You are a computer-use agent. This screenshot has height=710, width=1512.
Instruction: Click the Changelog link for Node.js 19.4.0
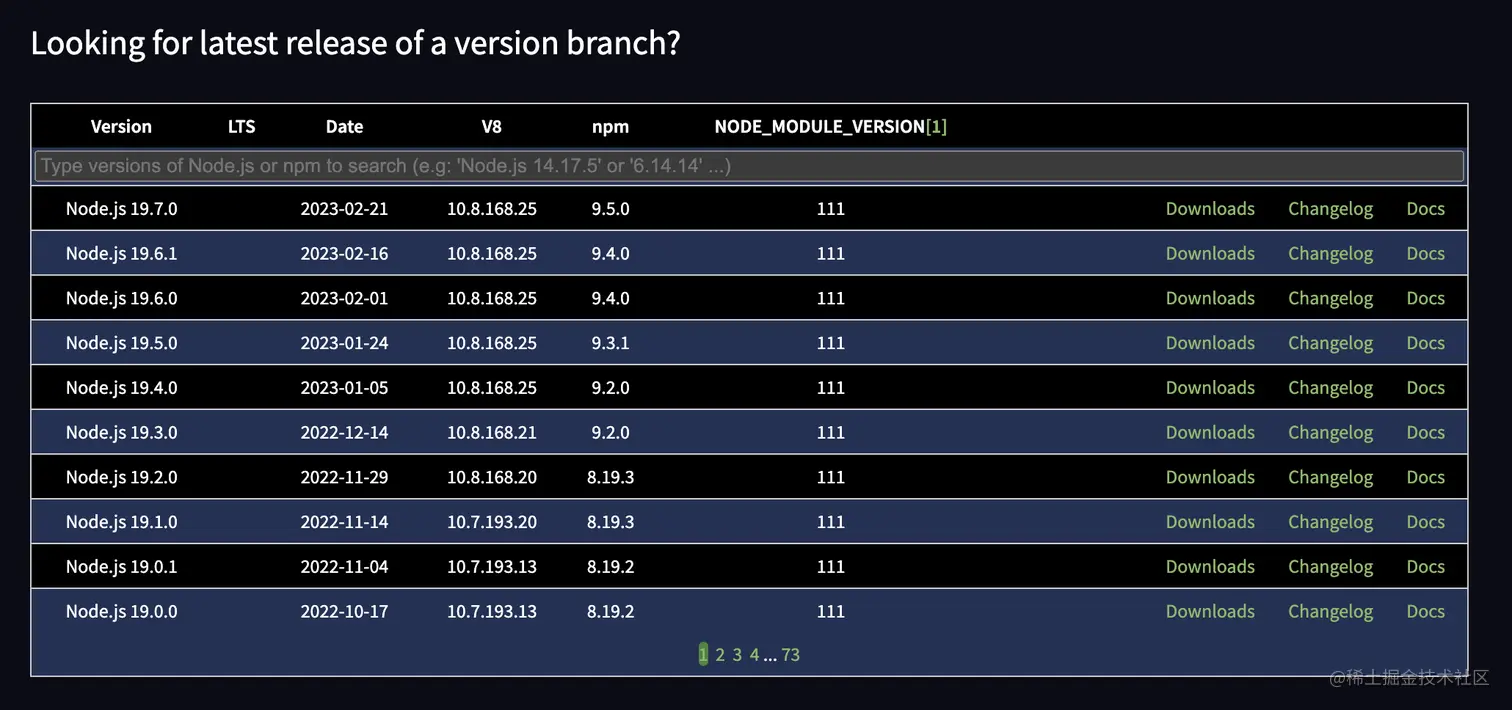(x=1330, y=387)
